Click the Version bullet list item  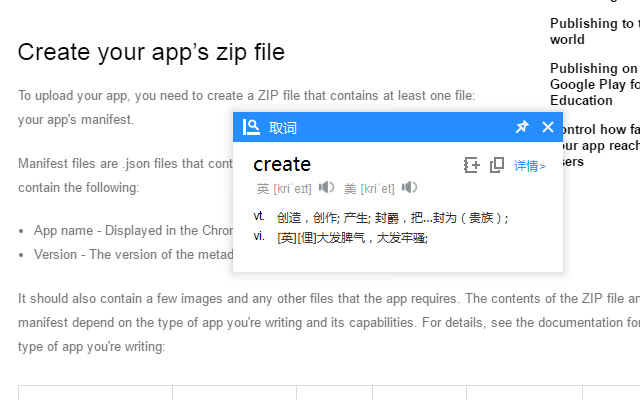point(132,254)
